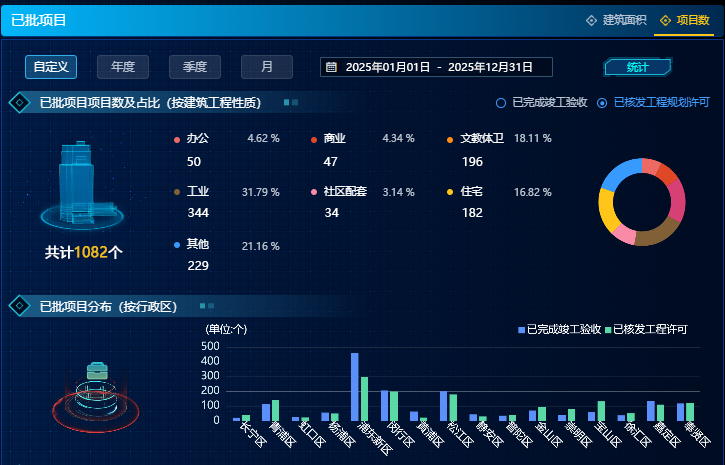The width and height of the screenshot is (725, 465).
Task: Choose the 季度 filter button
Action: tap(195, 67)
